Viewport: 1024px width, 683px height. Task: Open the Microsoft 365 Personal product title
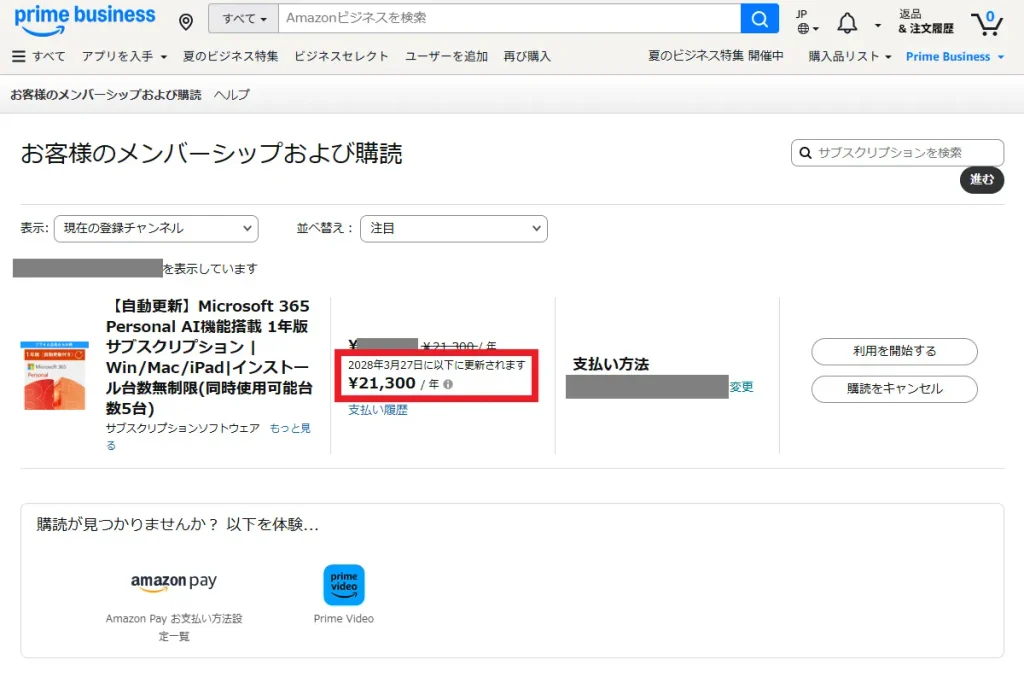[x=209, y=357]
